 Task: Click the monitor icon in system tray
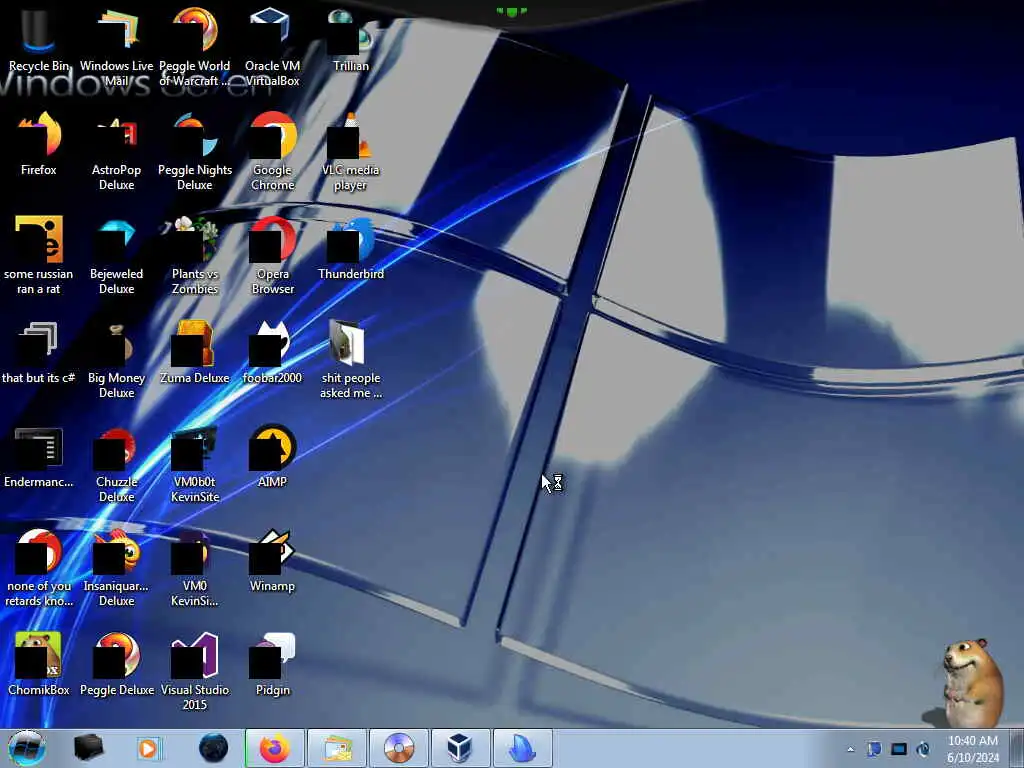pos(899,749)
